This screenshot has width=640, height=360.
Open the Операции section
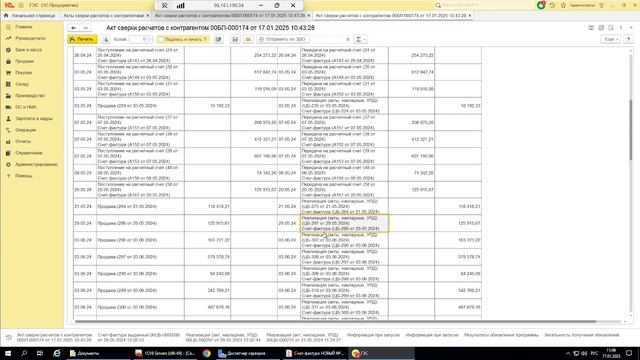26,130
